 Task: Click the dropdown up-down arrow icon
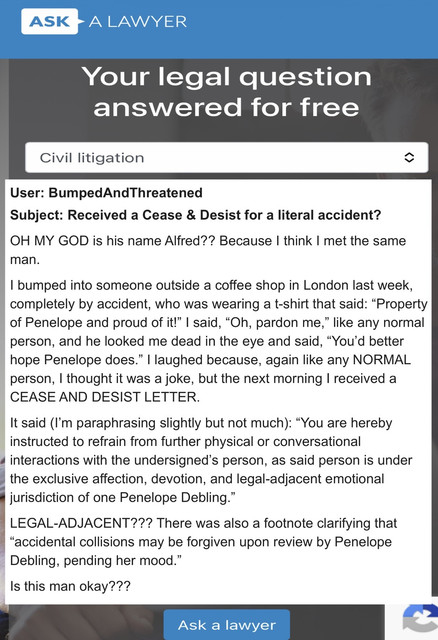(409, 158)
